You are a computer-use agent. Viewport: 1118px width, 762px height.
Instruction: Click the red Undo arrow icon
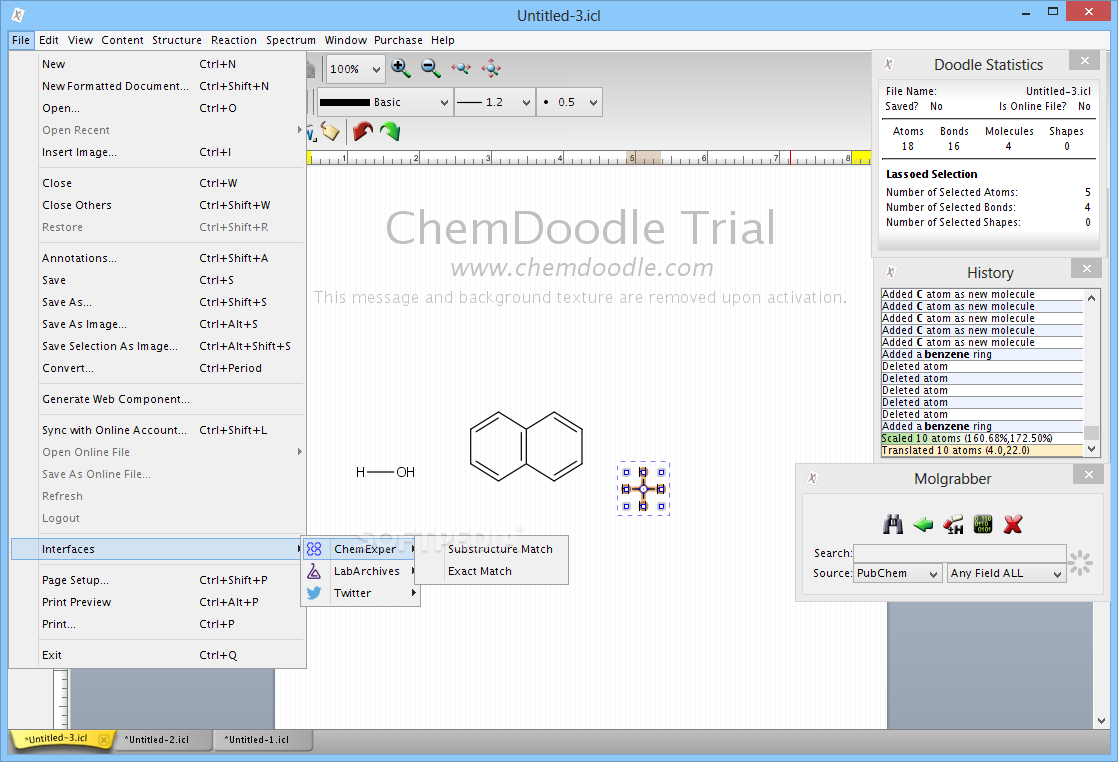click(x=363, y=131)
